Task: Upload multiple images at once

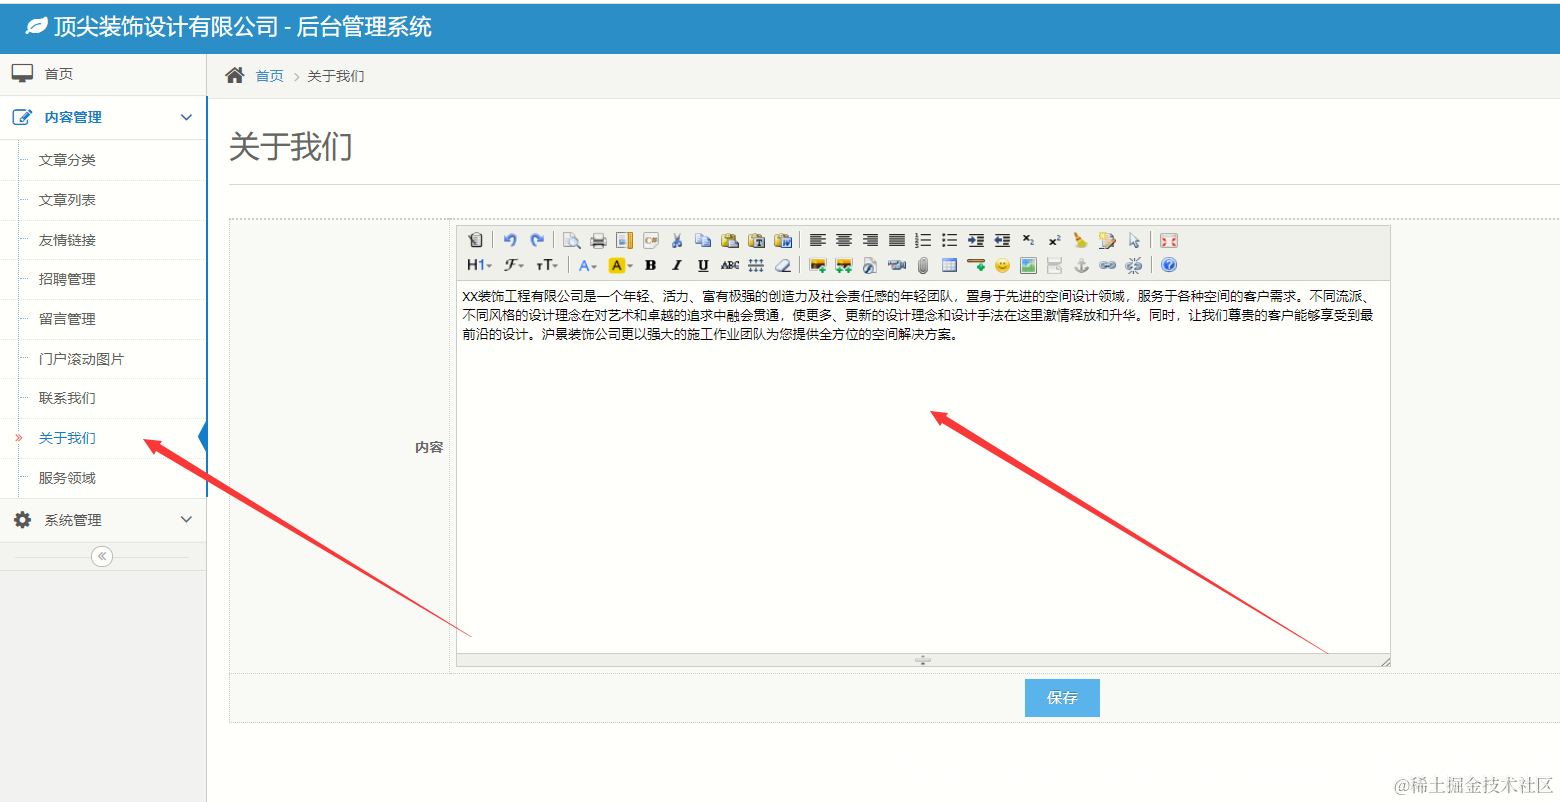Action: coord(844,265)
